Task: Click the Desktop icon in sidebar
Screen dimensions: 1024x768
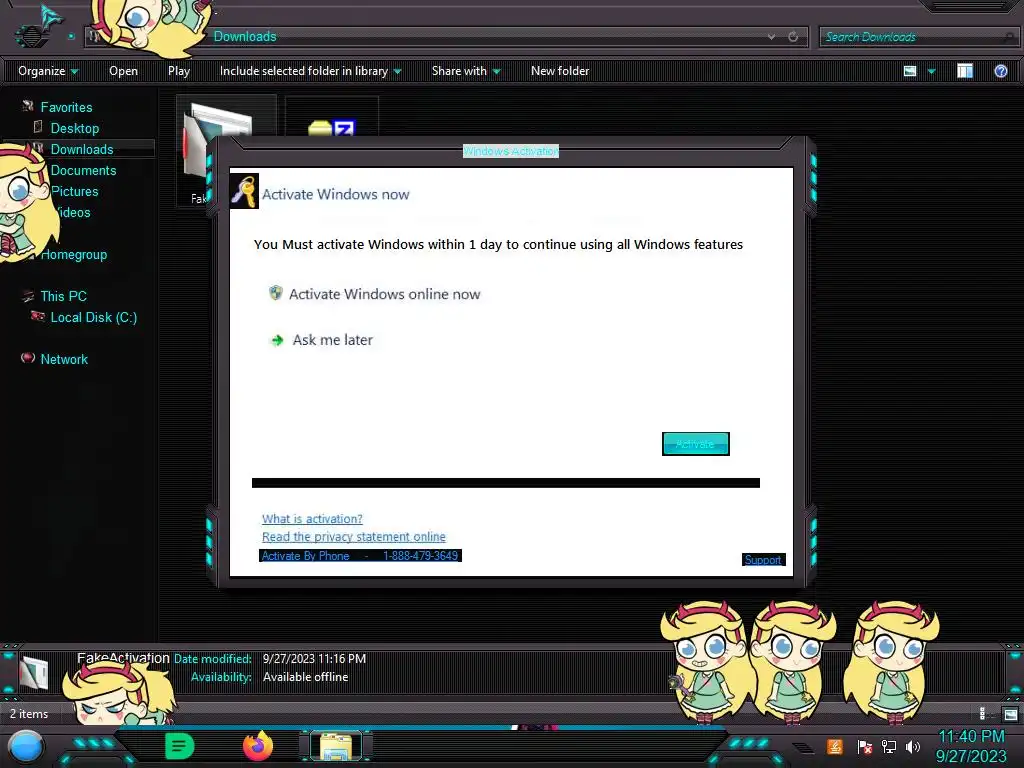Action: pyautogui.click(x=38, y=127)
